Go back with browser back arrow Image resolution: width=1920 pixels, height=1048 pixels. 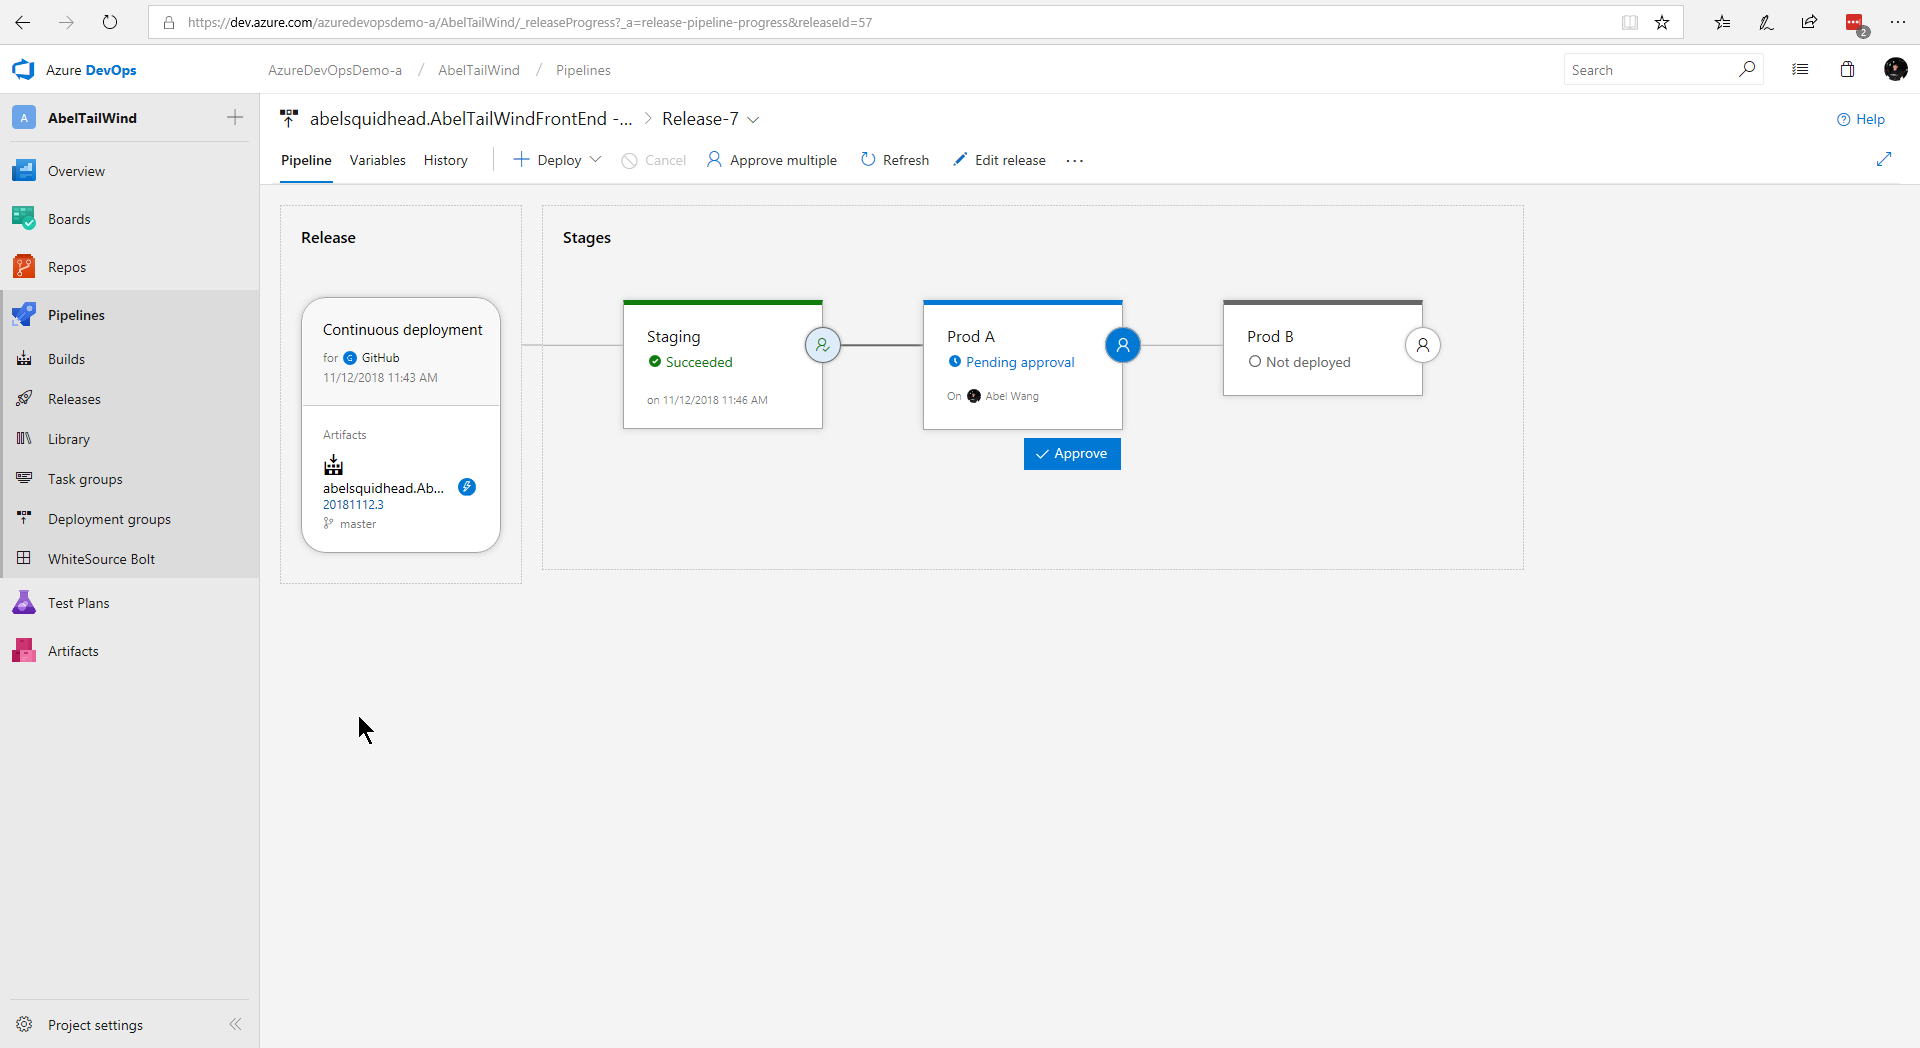tap(22, 22)
